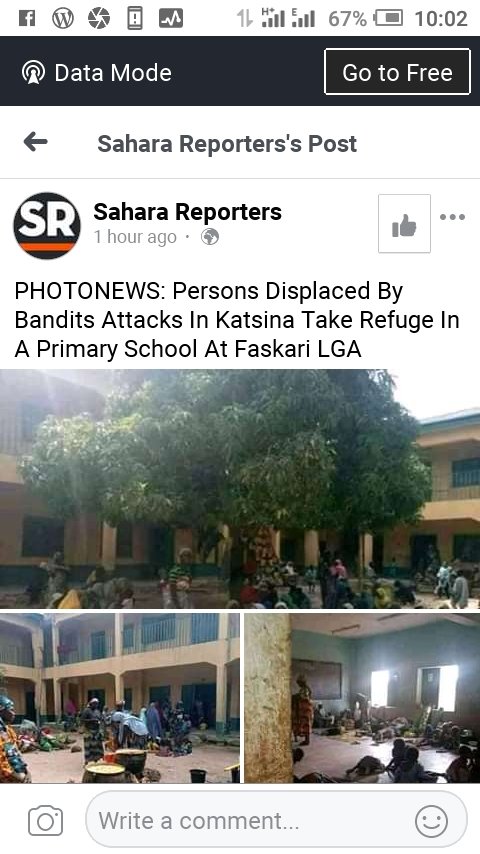Open the bottom-left cooking pots photo

120,698
